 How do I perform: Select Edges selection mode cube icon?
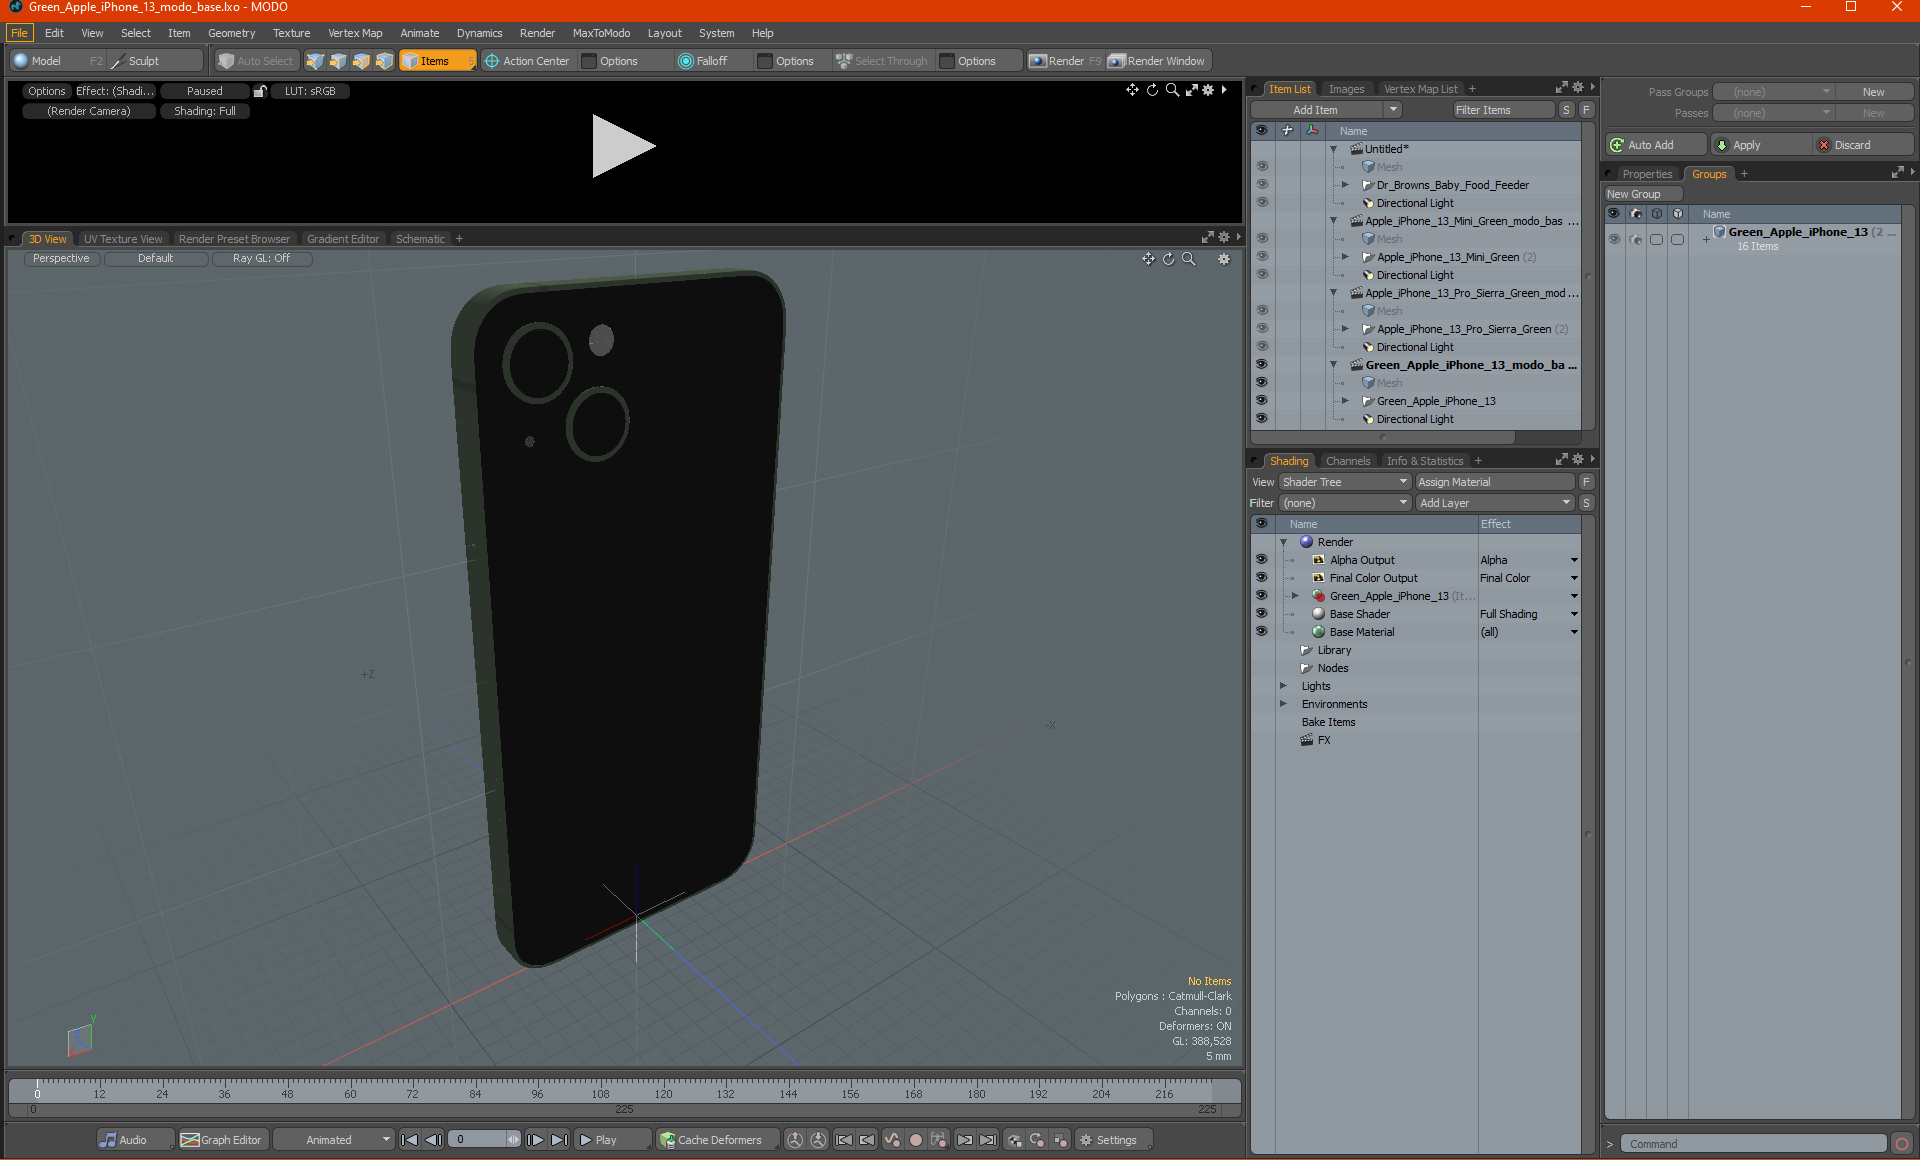(x=338, y=61)
